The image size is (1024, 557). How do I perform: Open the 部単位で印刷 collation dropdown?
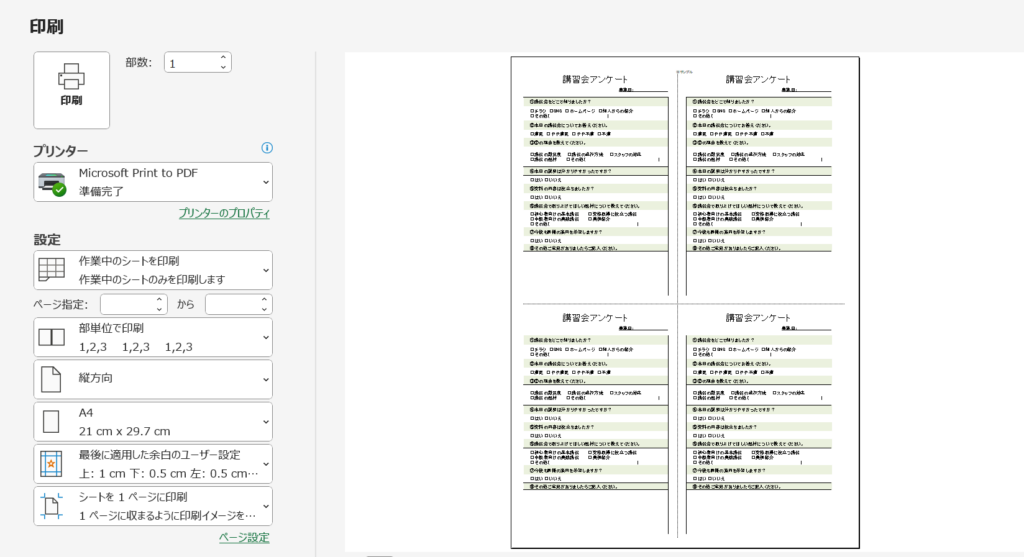(x=153, y=338)
